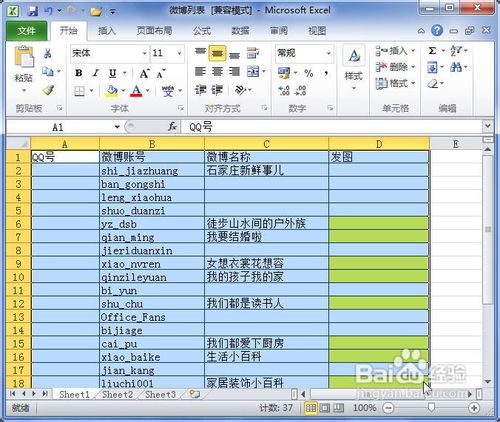
Task: Open the fill color dropdown arrow
Action: coord(123,91)
